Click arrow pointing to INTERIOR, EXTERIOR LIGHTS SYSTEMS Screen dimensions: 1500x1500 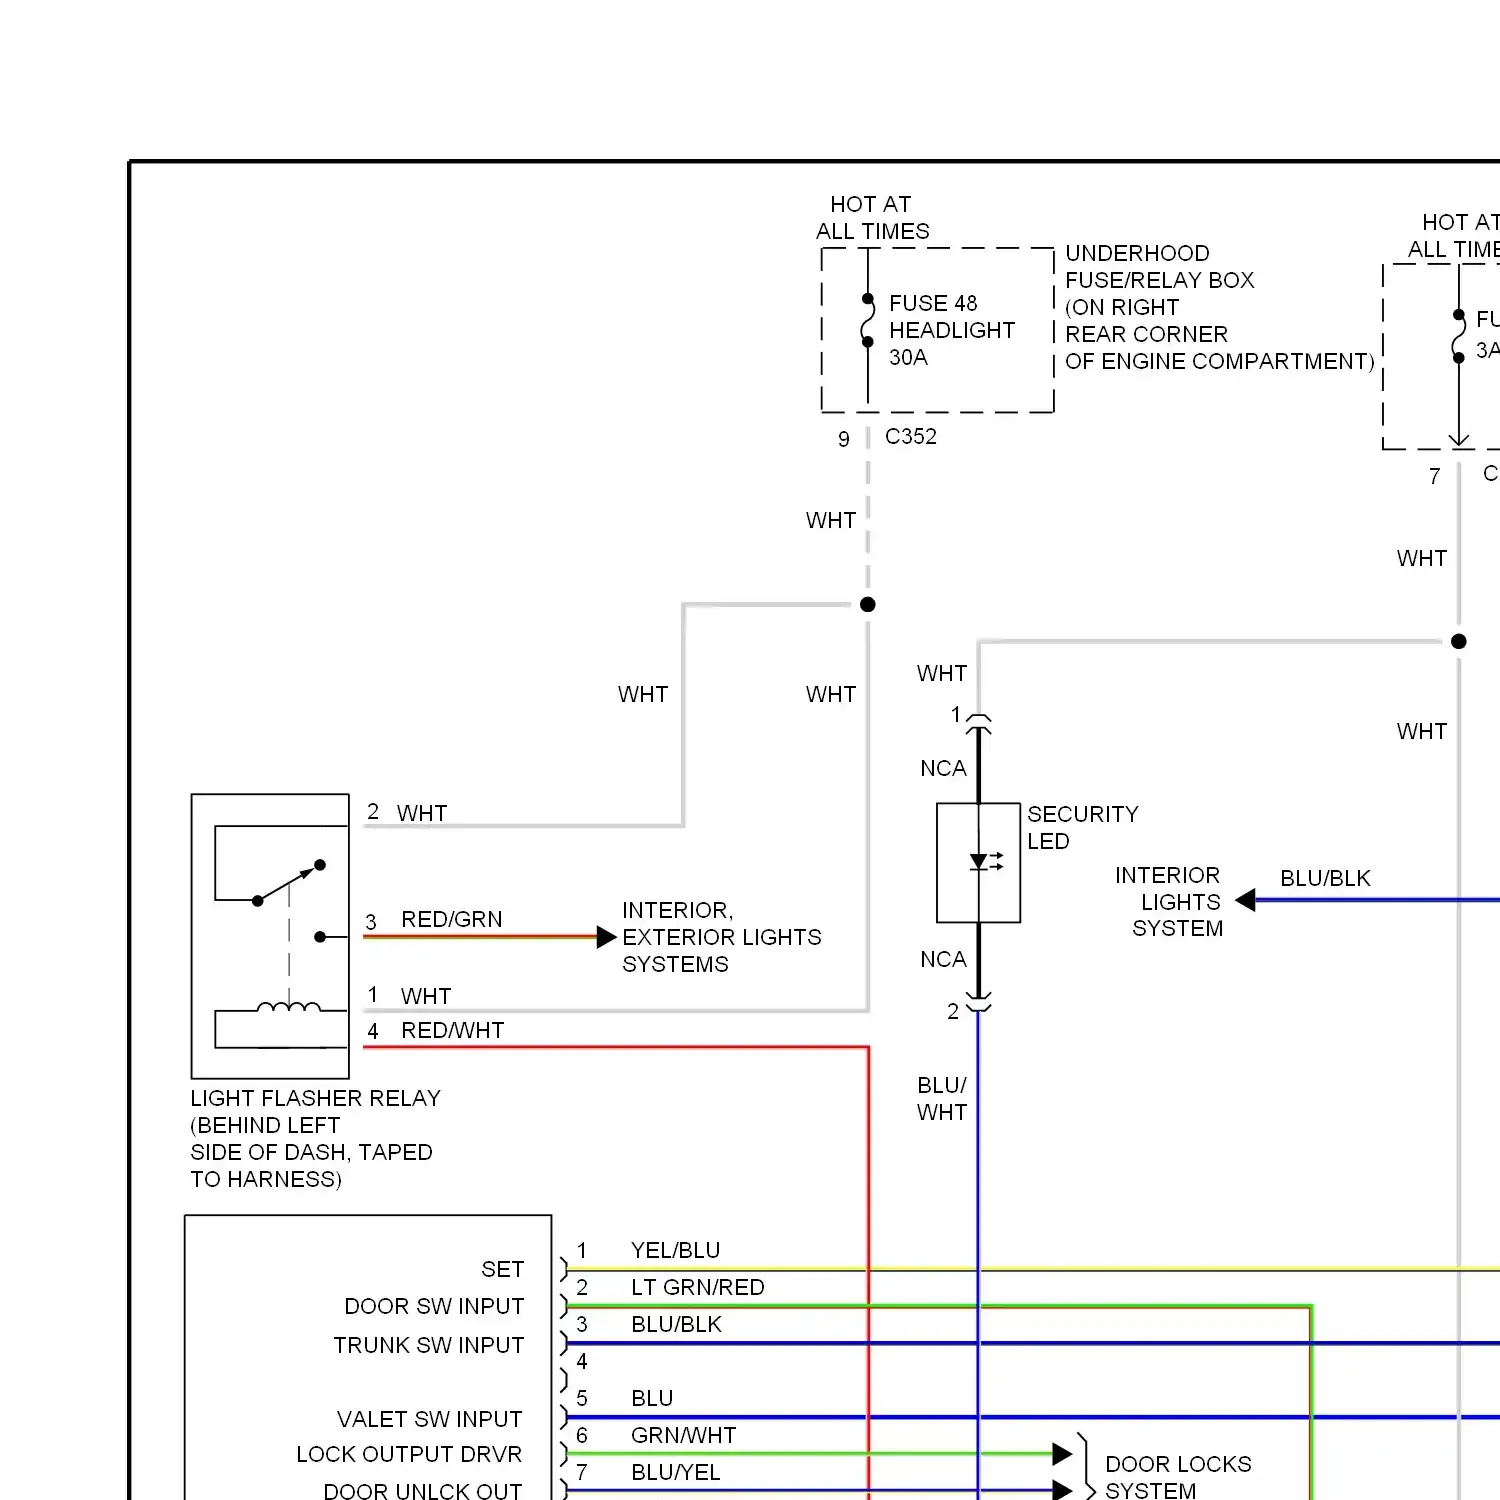coord(606,937)
